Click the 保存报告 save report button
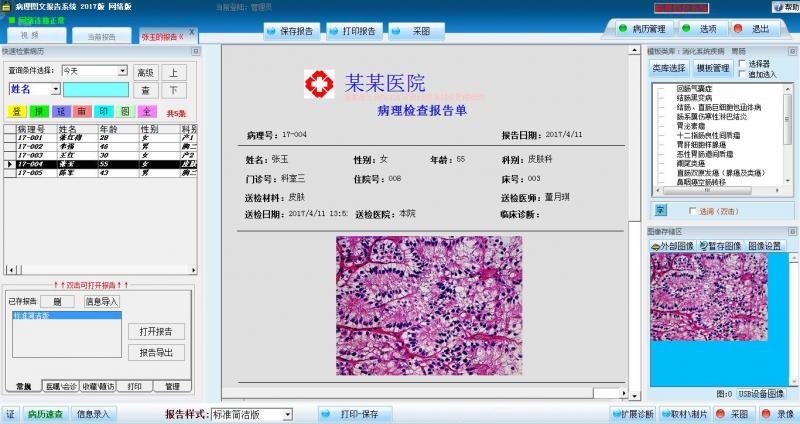Image resolution: width=800 pixels, height=424 pixels. point(291,31)
